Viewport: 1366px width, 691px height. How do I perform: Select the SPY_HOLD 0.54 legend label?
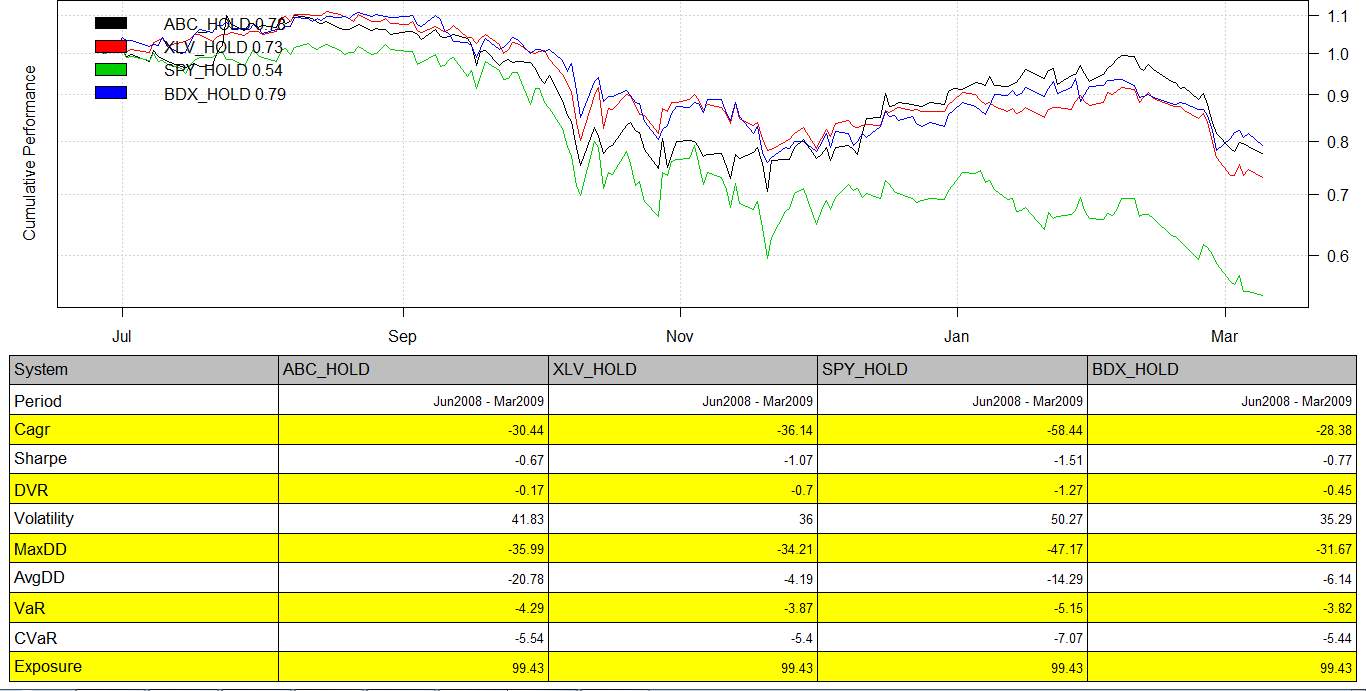click(x=223, y=70)
